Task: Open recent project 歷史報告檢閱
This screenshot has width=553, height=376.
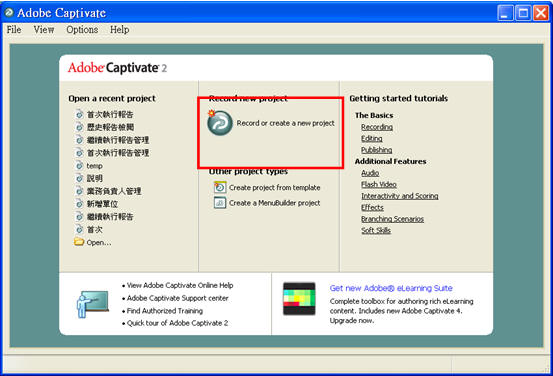Action: 110,127
